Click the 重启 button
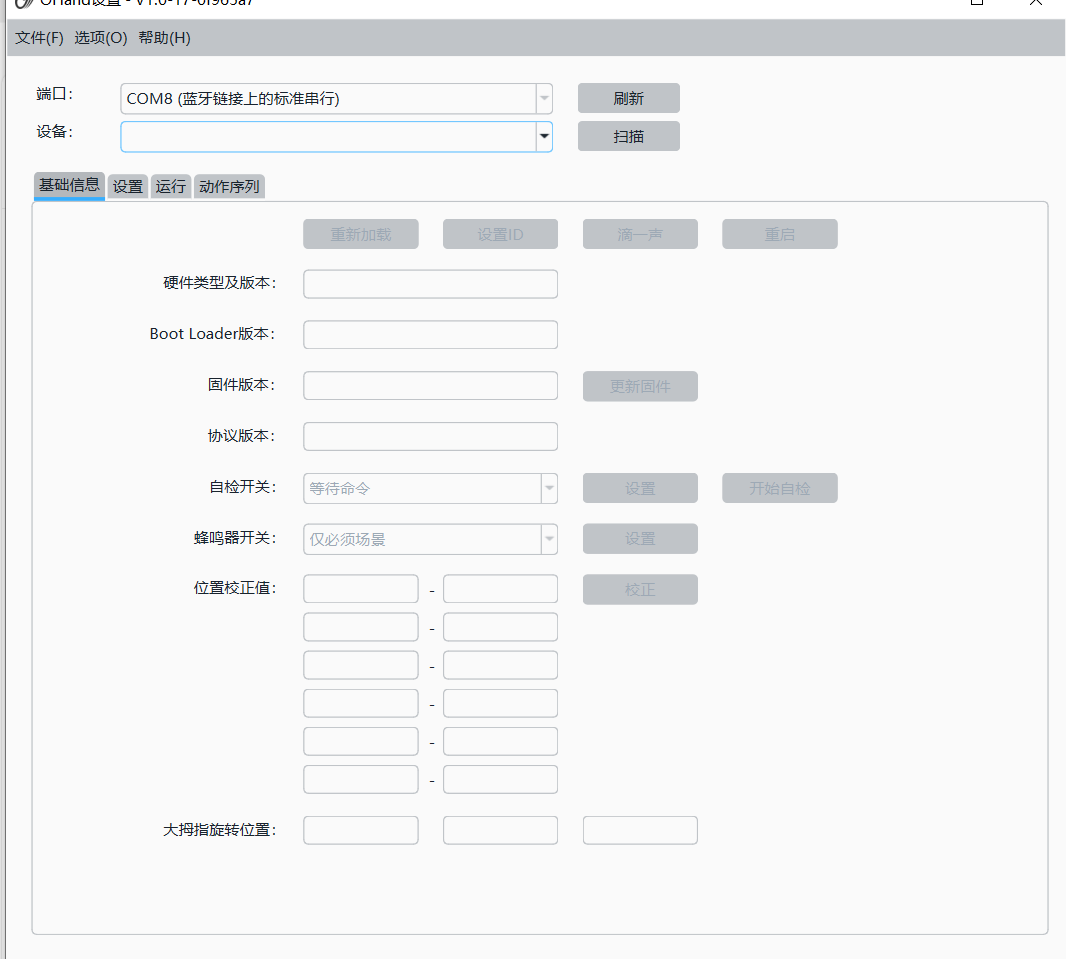Screen dimensions: 1066x959 pyautogui.click(x=780, y=234)
